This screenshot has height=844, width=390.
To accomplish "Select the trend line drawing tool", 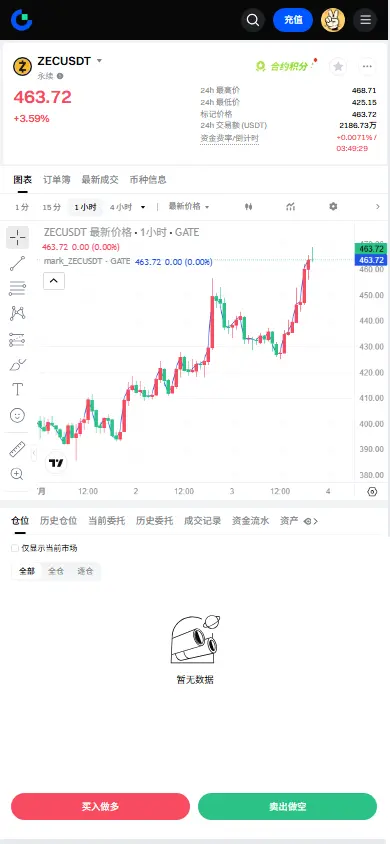I will [x=17, y=263].
